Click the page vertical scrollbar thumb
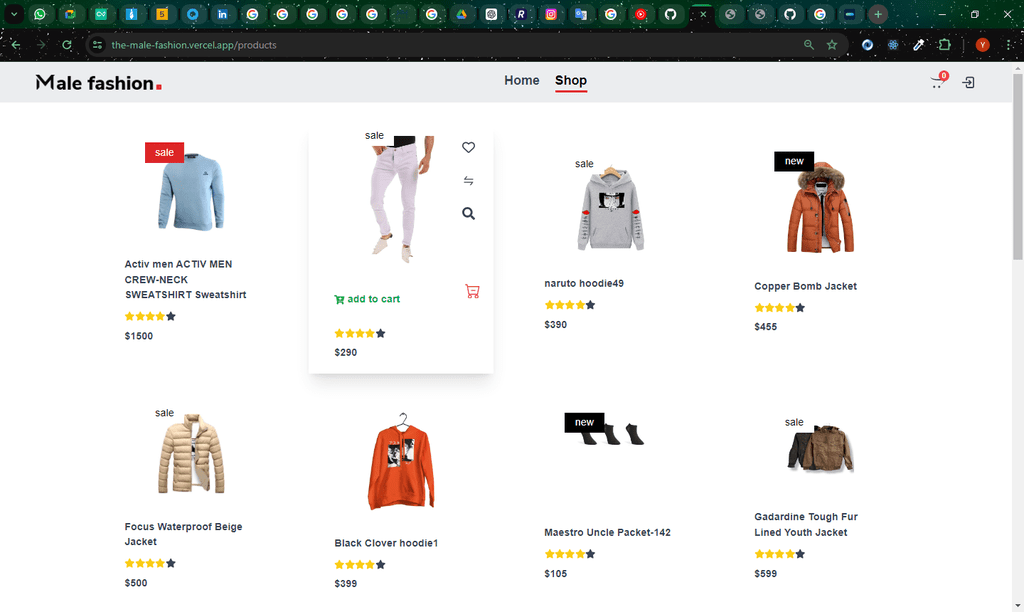The image size is (1024, 612). (x=1017, y=166)
